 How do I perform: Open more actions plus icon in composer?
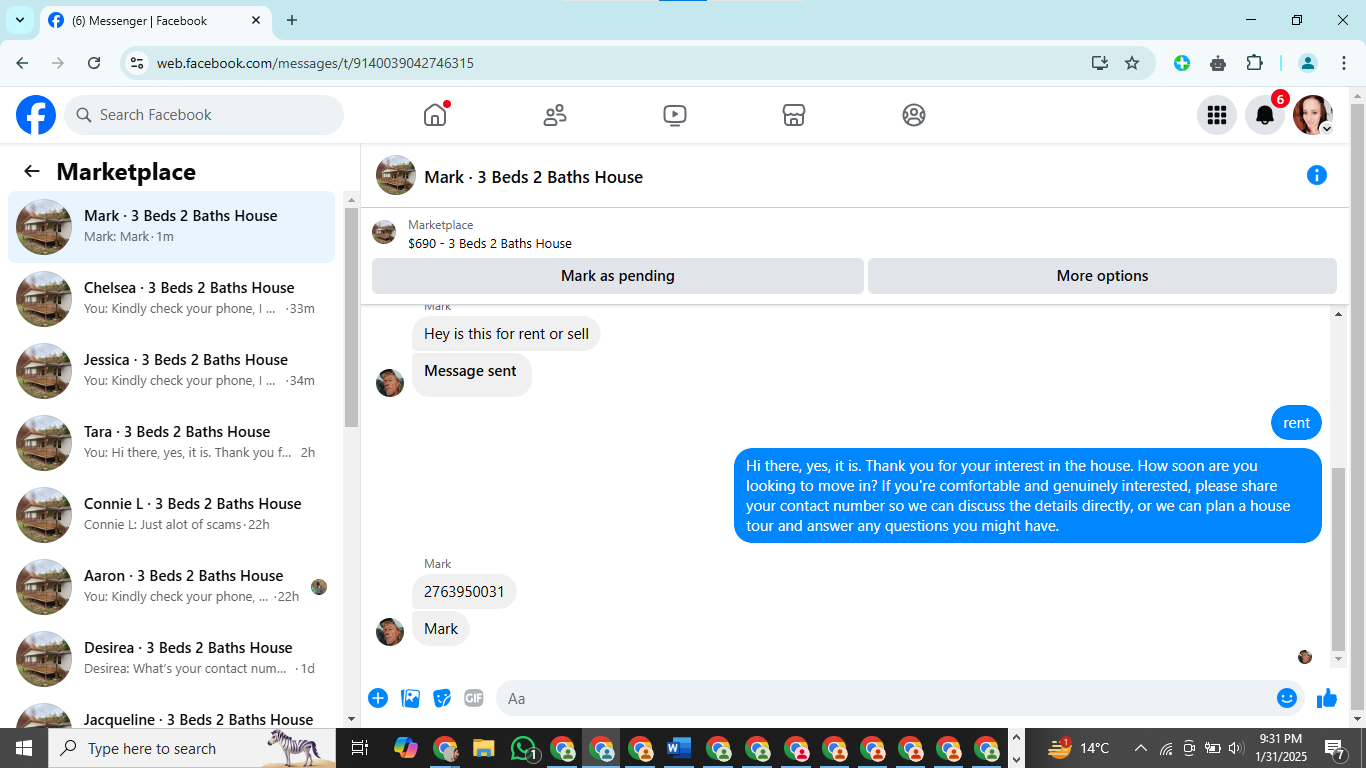coord(378,698)
